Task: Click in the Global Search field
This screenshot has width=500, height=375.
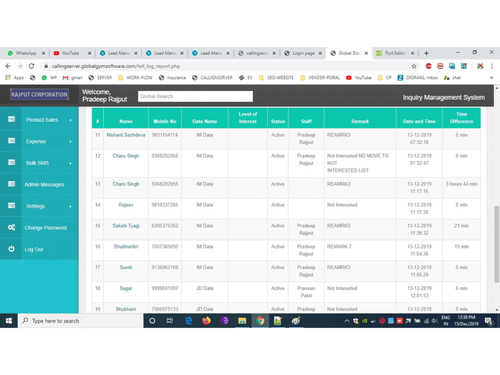Action: point(195,96)
